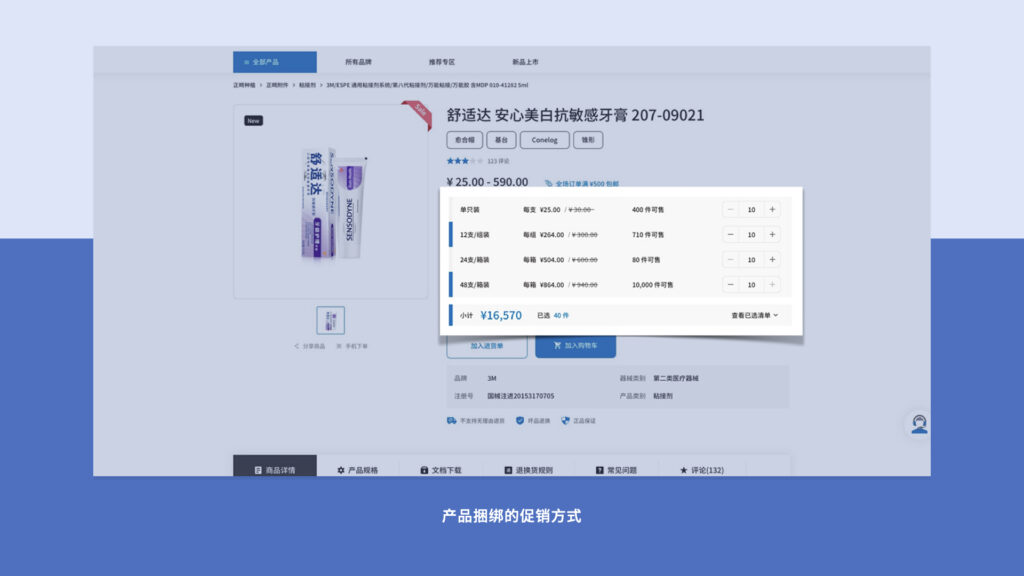Increase quantity for 12支/组装 row
The width and height of the screenshot is (1024, 576).
[772, 234]
